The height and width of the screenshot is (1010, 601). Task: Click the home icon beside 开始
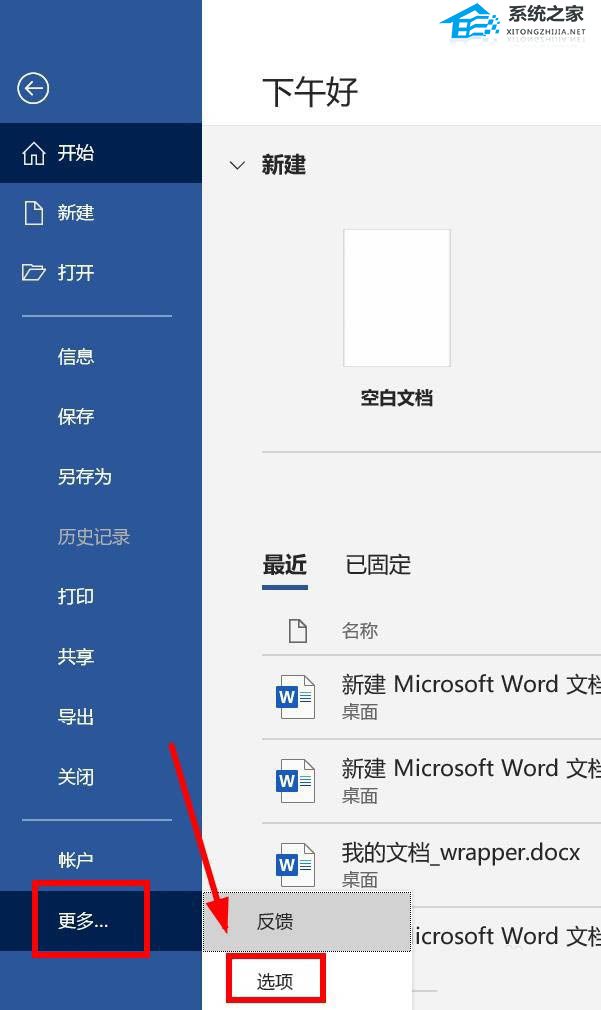33,153
